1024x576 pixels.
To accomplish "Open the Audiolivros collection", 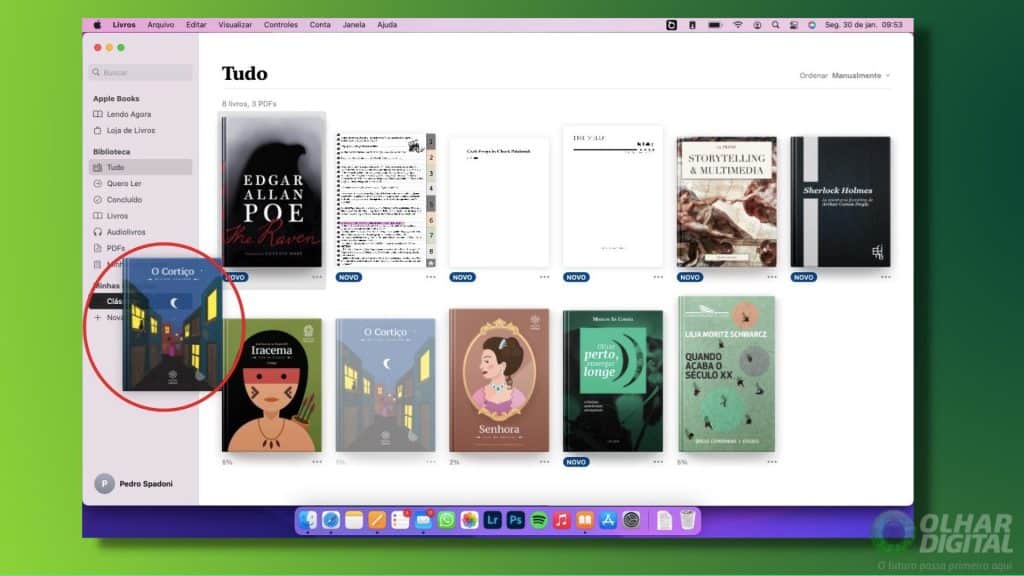I will pos(125,232).
